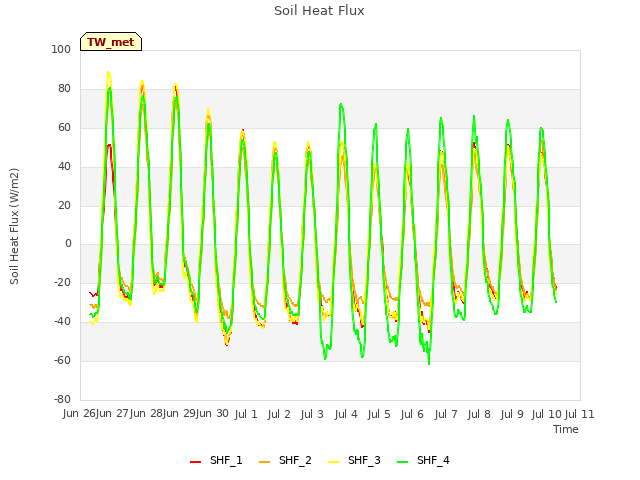Click the Jul 11 x-axis date label
Image resolution: width=640 pixels, height=480 pixels.
(x=580, y=414)
